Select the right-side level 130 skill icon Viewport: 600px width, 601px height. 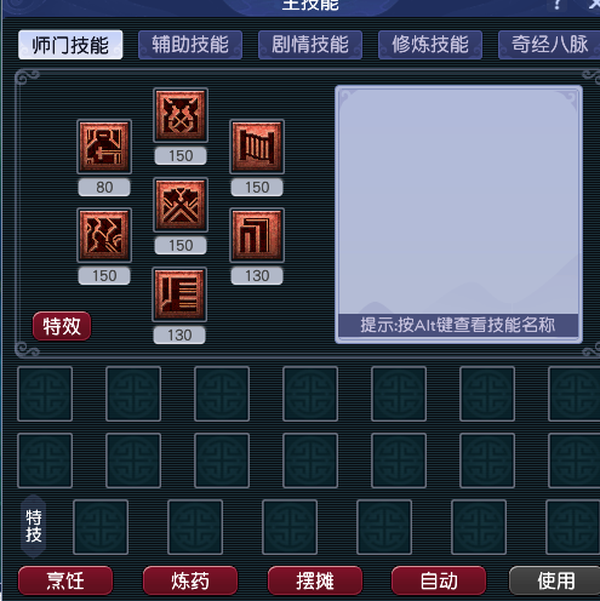pyautogui.click(x=257, y=235)
